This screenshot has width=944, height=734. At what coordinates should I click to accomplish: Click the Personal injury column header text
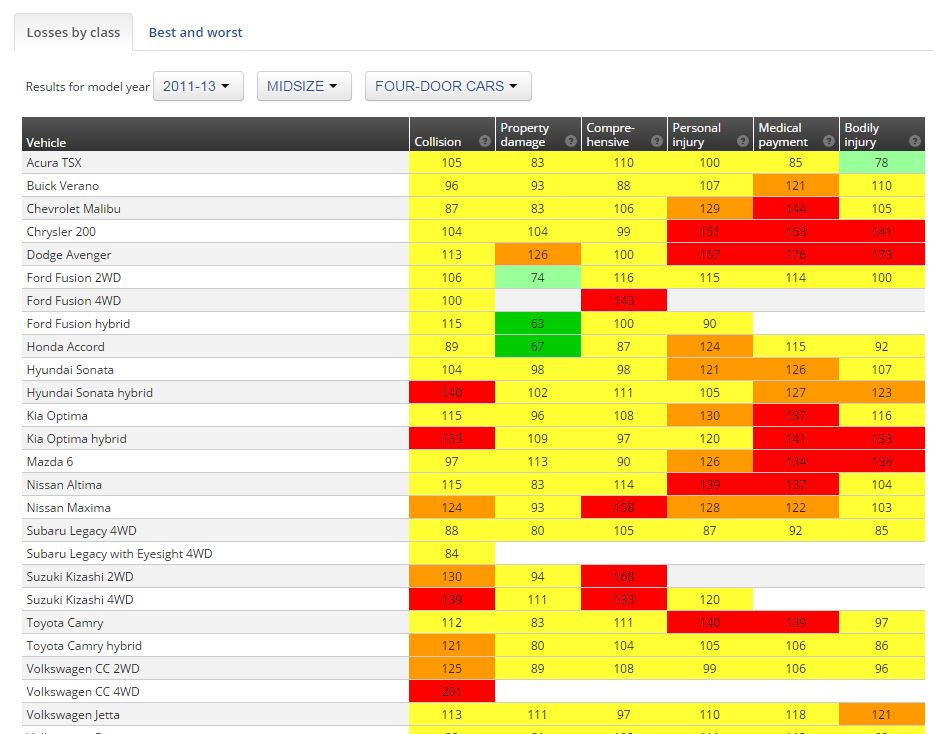(x=697, y=135)
